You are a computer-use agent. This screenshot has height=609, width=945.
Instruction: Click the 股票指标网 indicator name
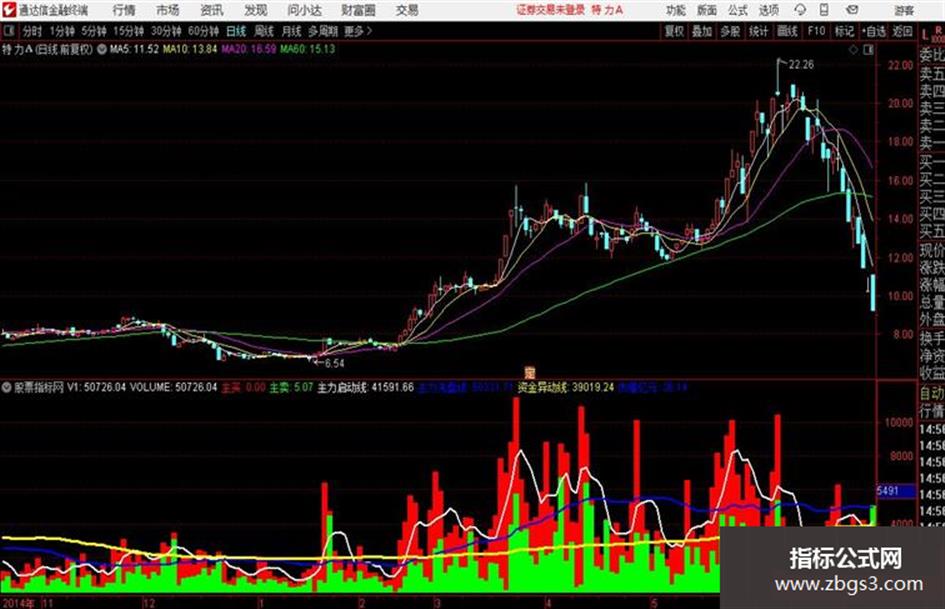point(39,387)
